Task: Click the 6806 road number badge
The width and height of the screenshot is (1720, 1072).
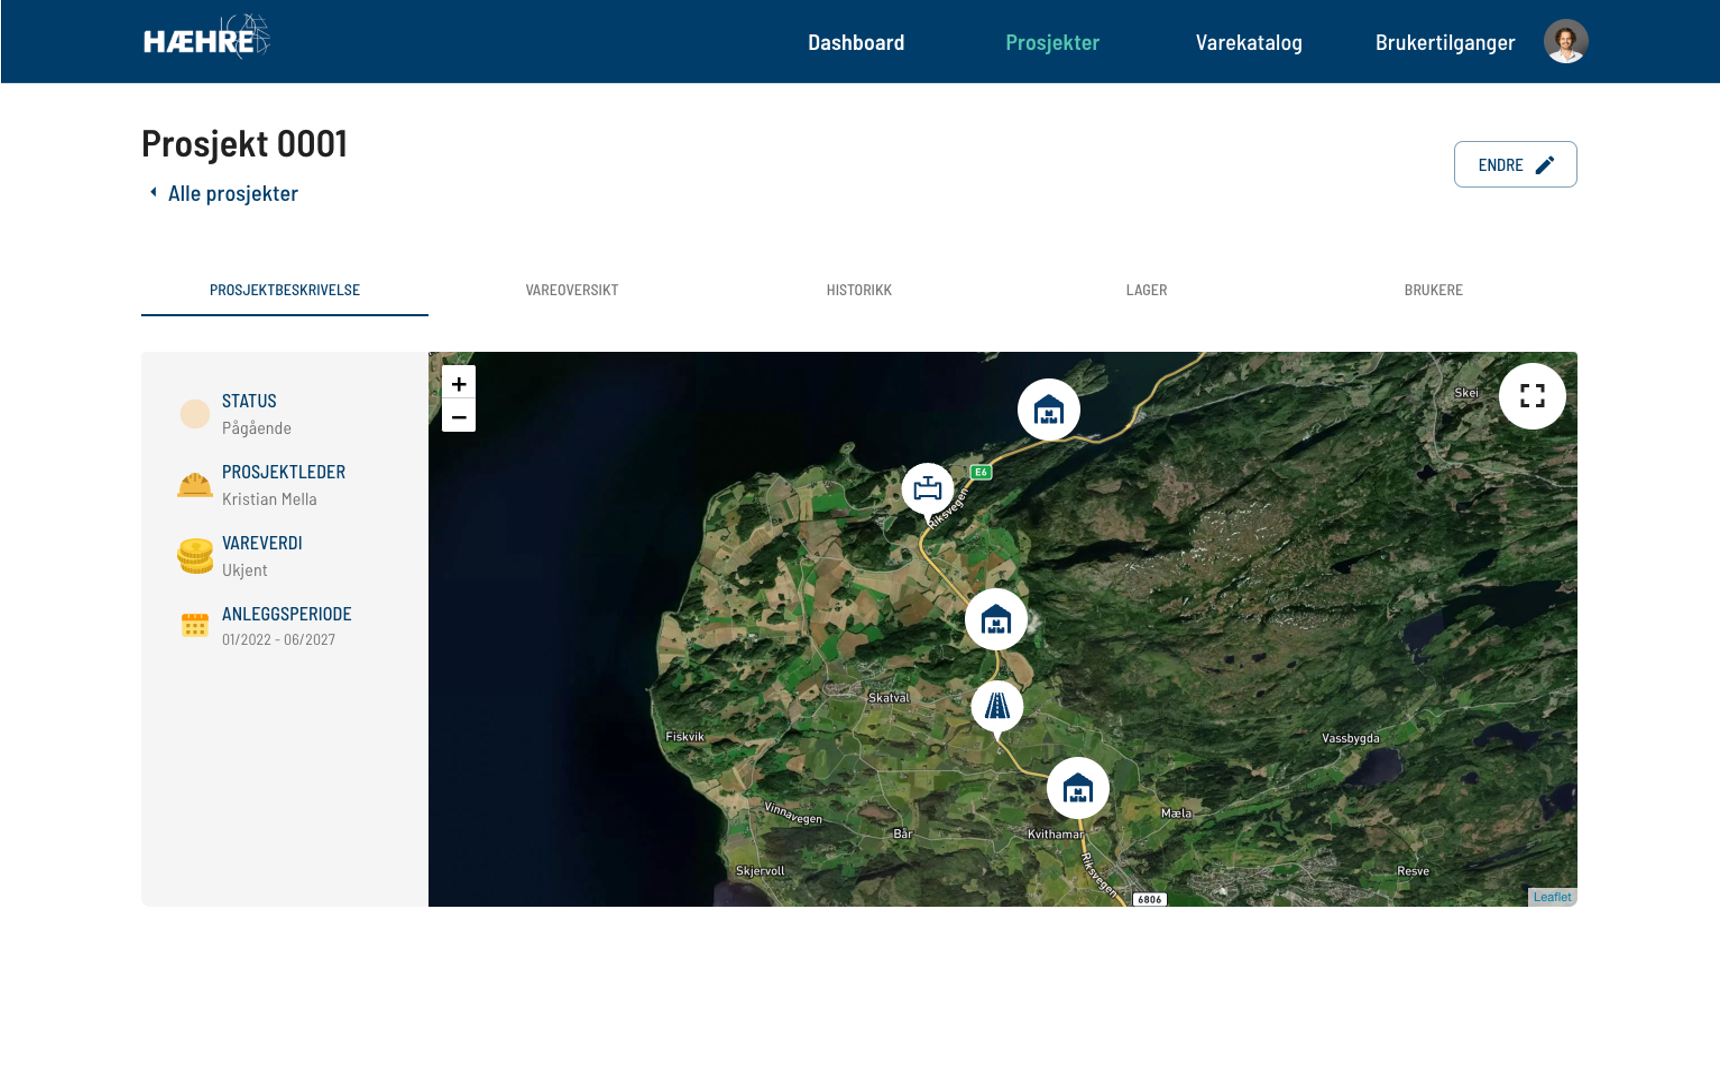Action: pos(1150,899)
